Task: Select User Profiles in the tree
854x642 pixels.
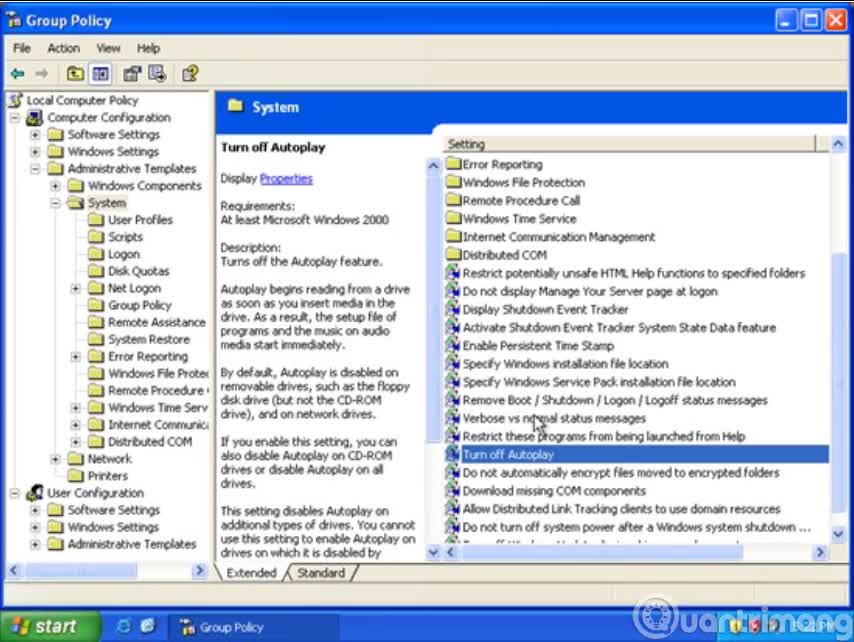Action: (x=141, y=220)
